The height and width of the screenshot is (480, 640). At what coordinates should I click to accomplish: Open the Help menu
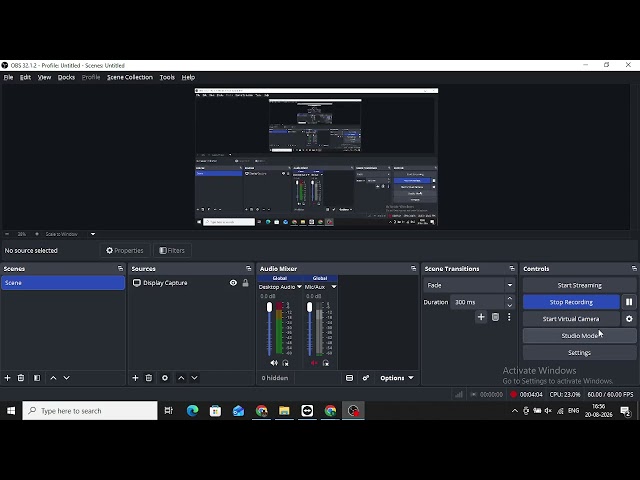coord(188,77)
